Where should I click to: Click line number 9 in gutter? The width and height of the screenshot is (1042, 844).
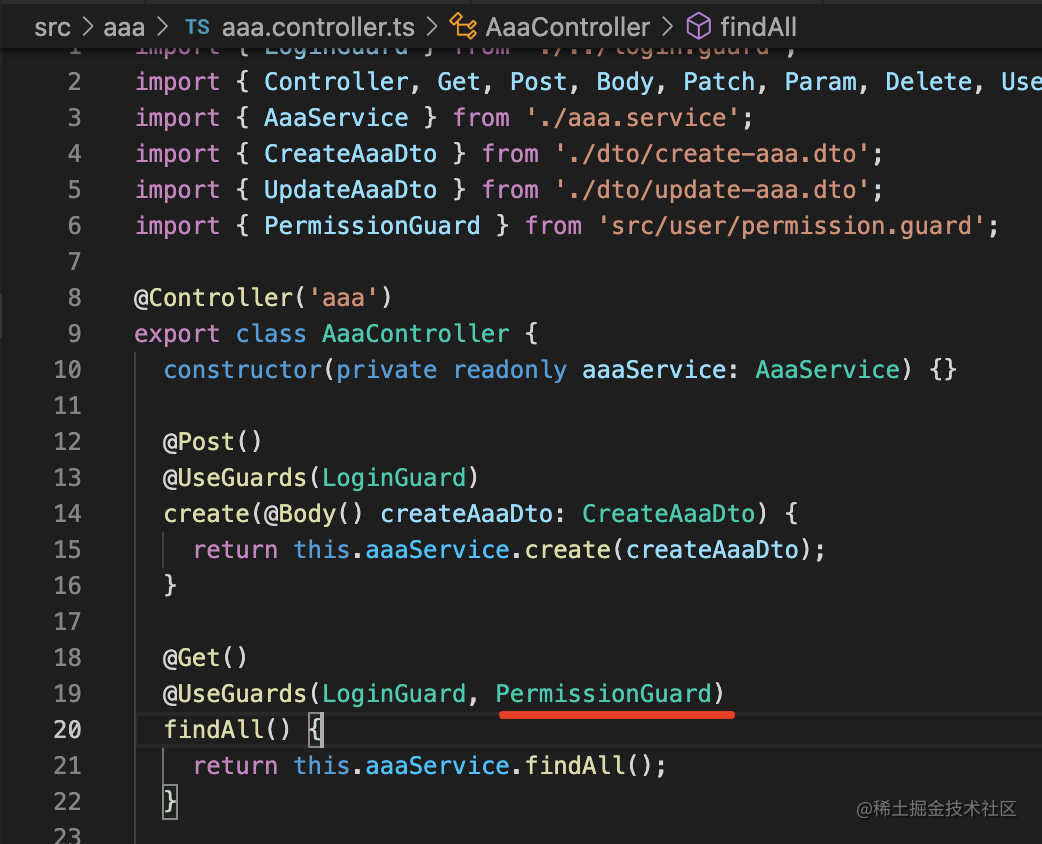(x=74, y=334)
